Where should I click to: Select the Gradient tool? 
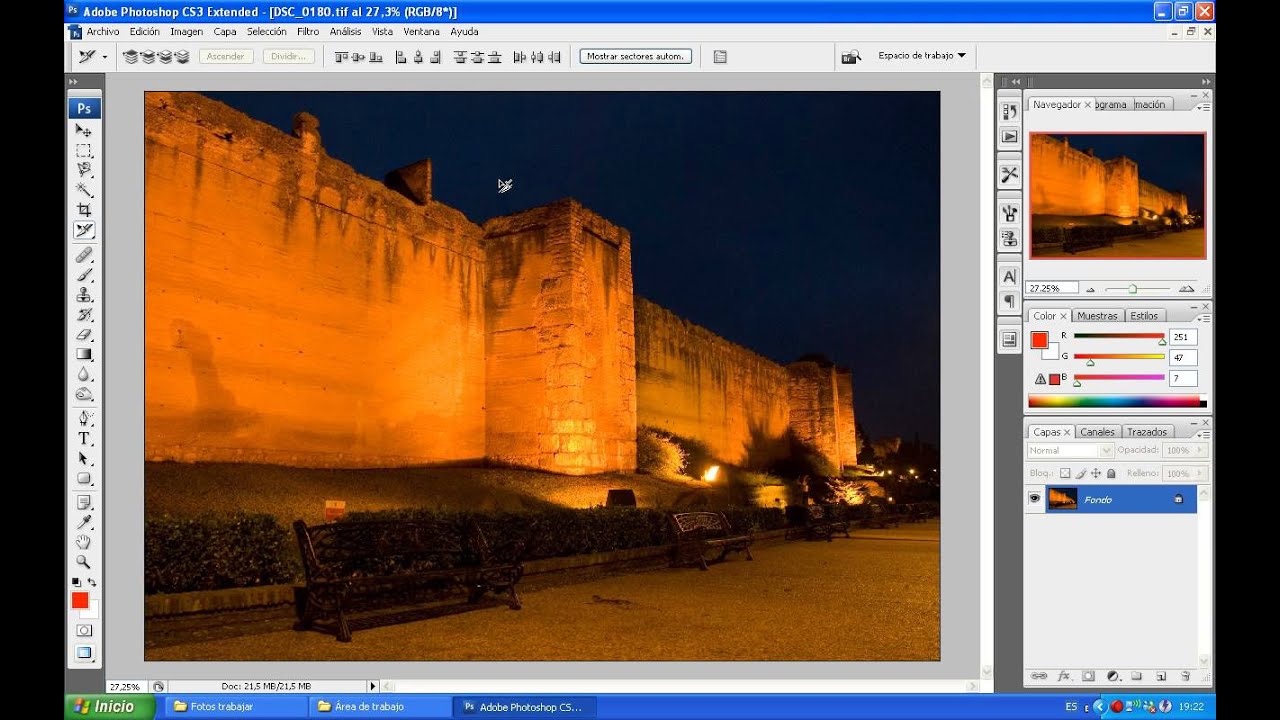tap(84, 354)
